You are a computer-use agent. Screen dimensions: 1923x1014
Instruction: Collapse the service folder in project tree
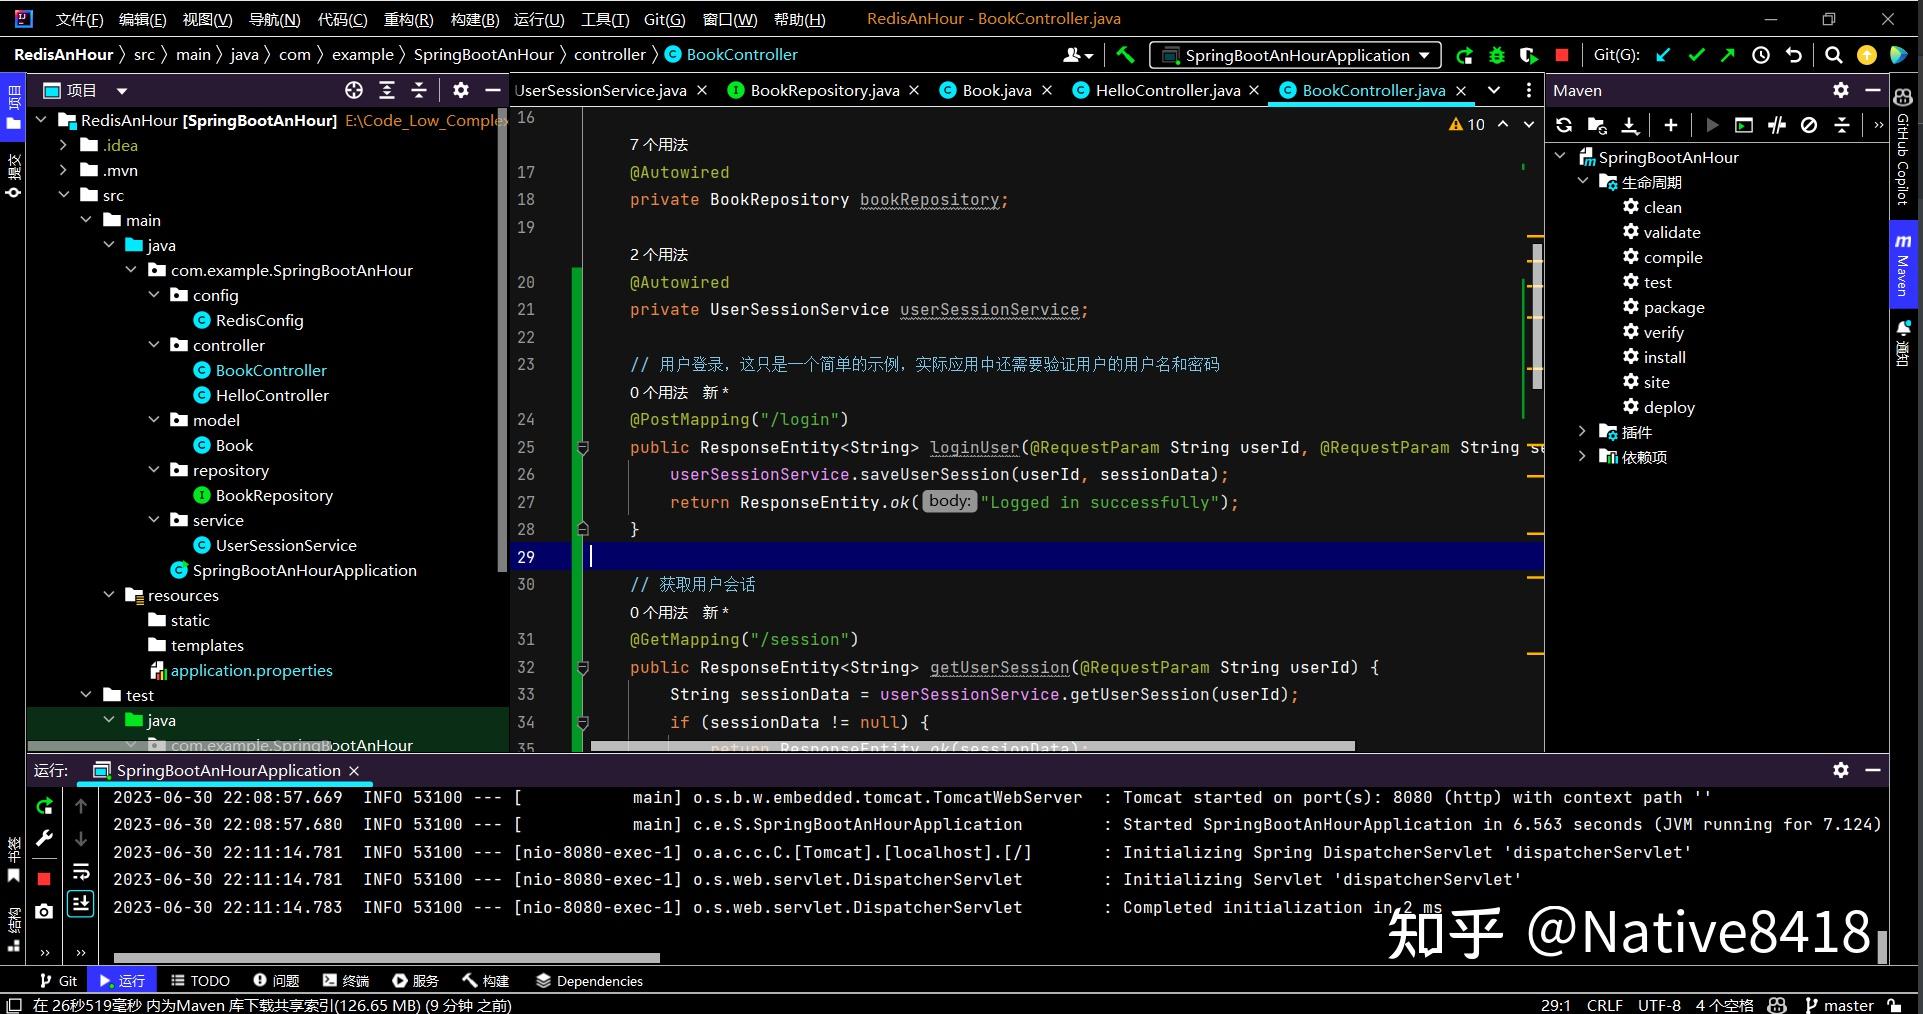click(x=154, y=520)
